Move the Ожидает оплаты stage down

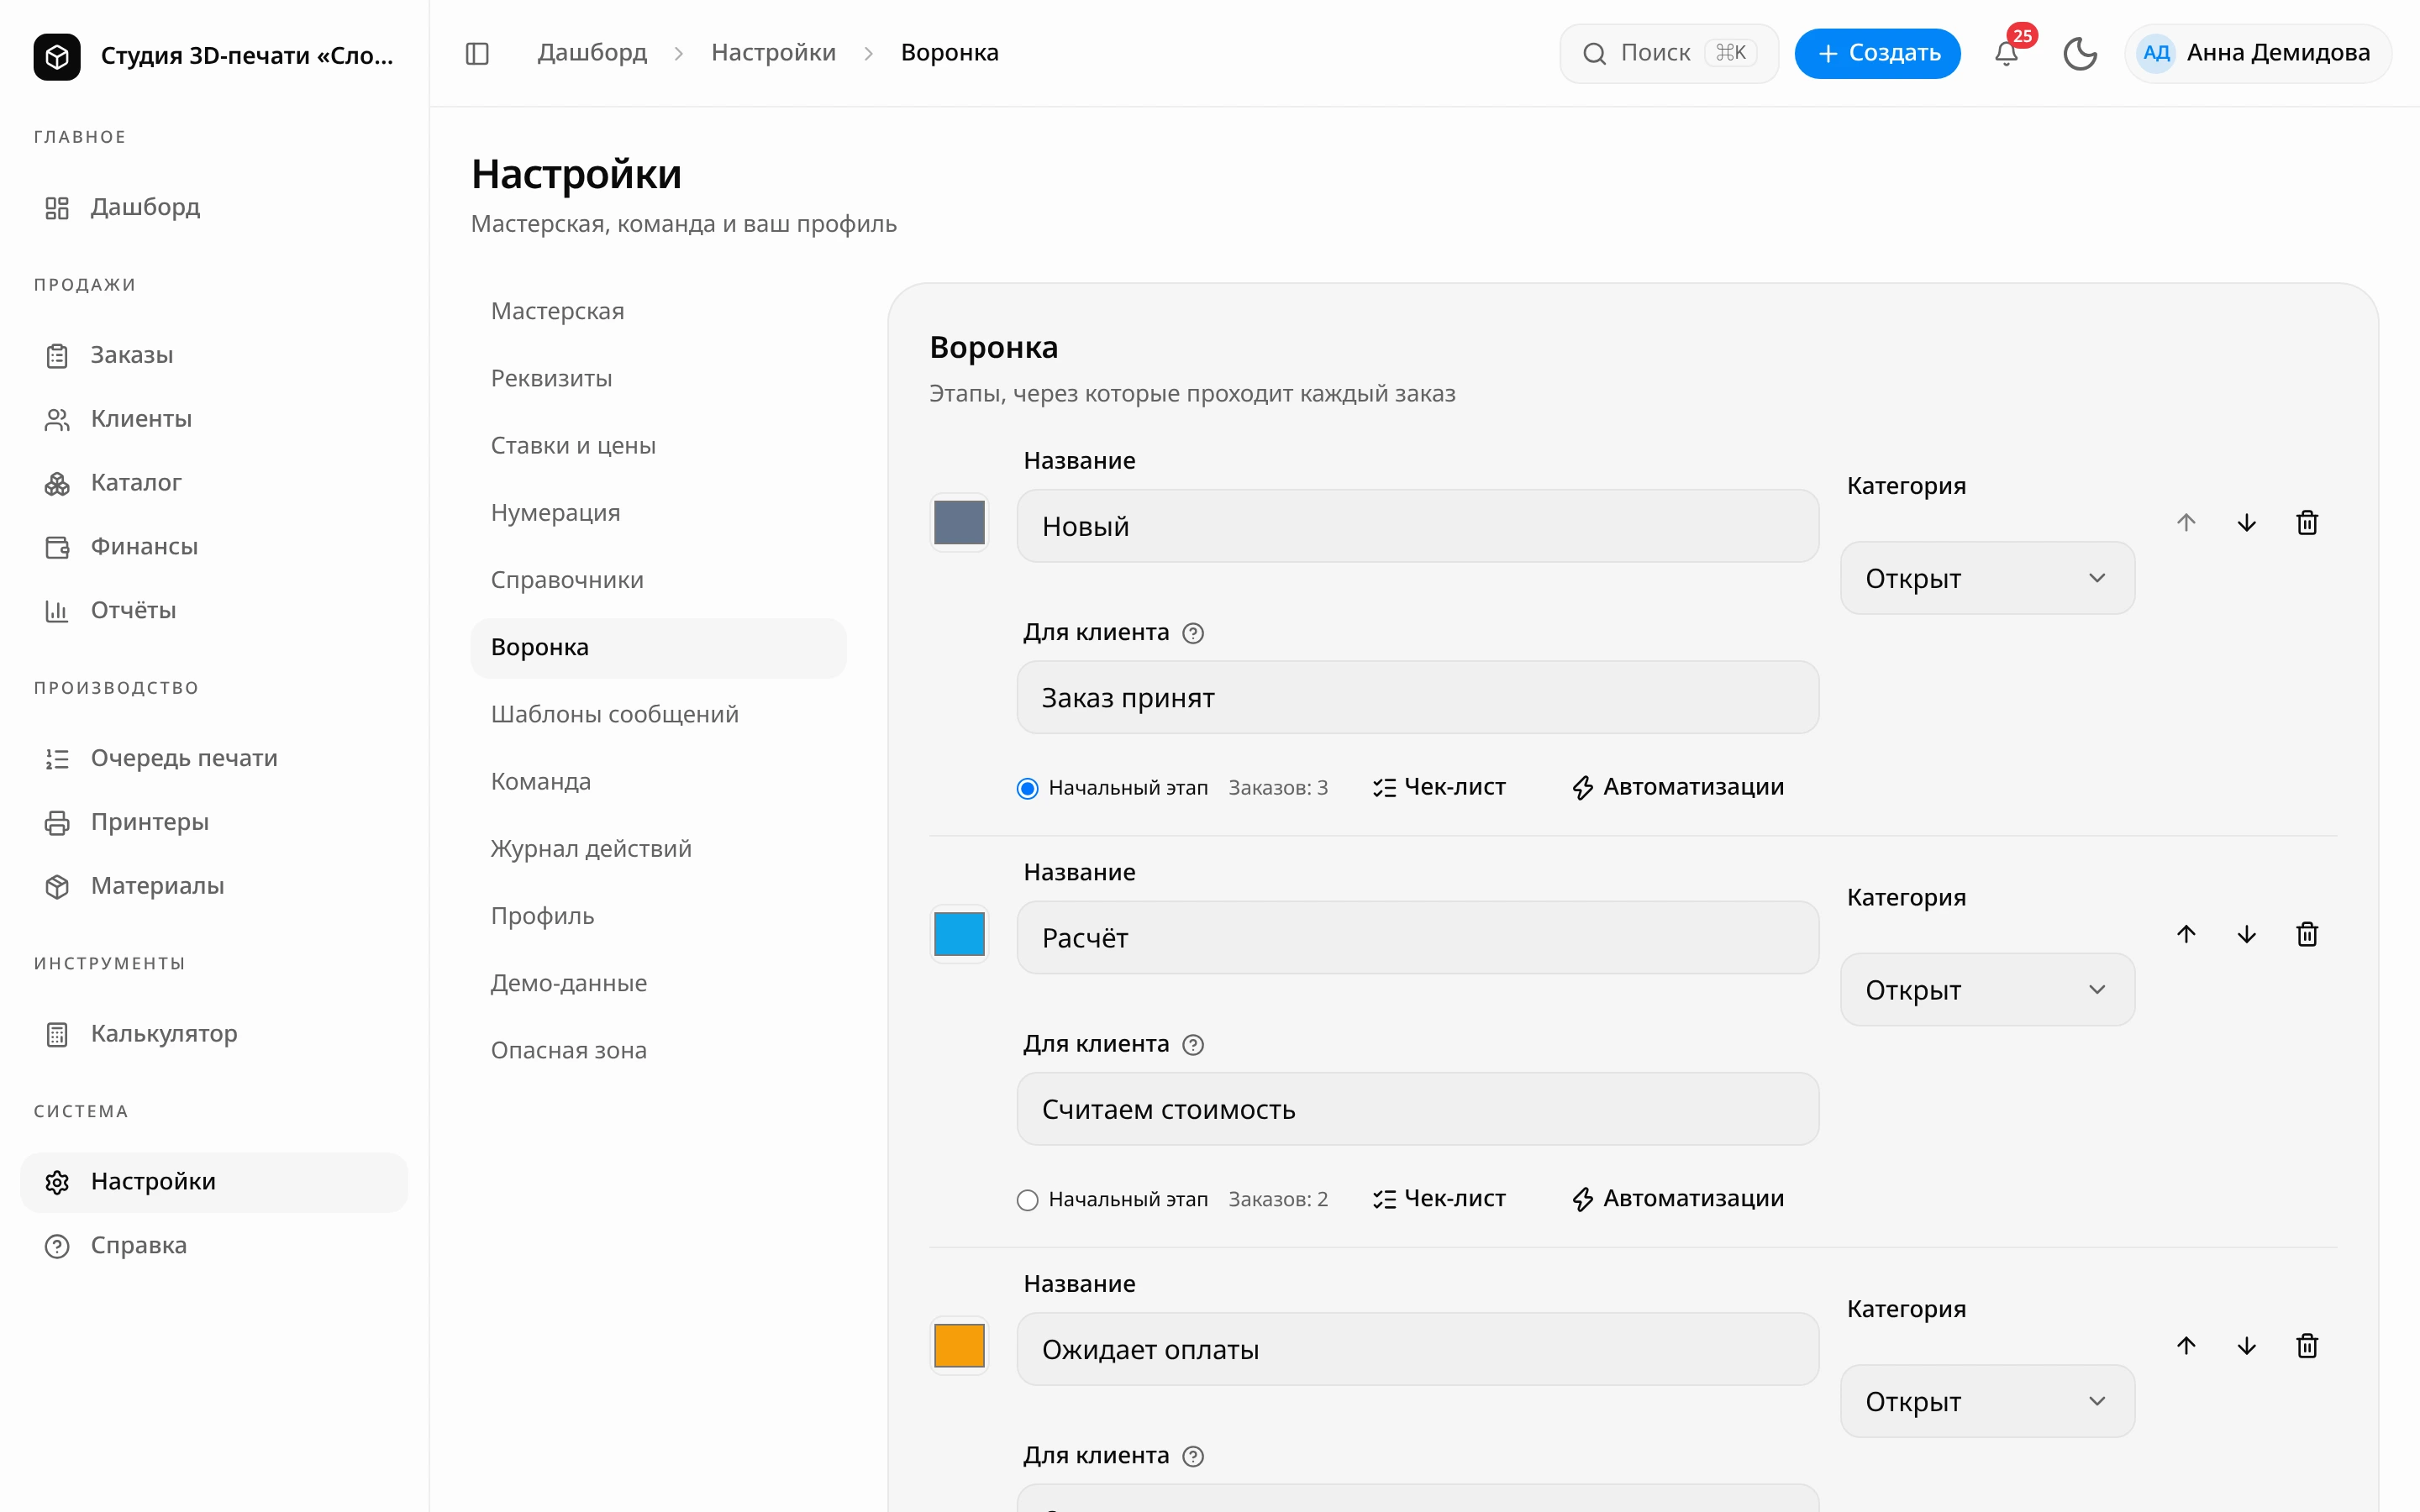coord(2247,1346)
